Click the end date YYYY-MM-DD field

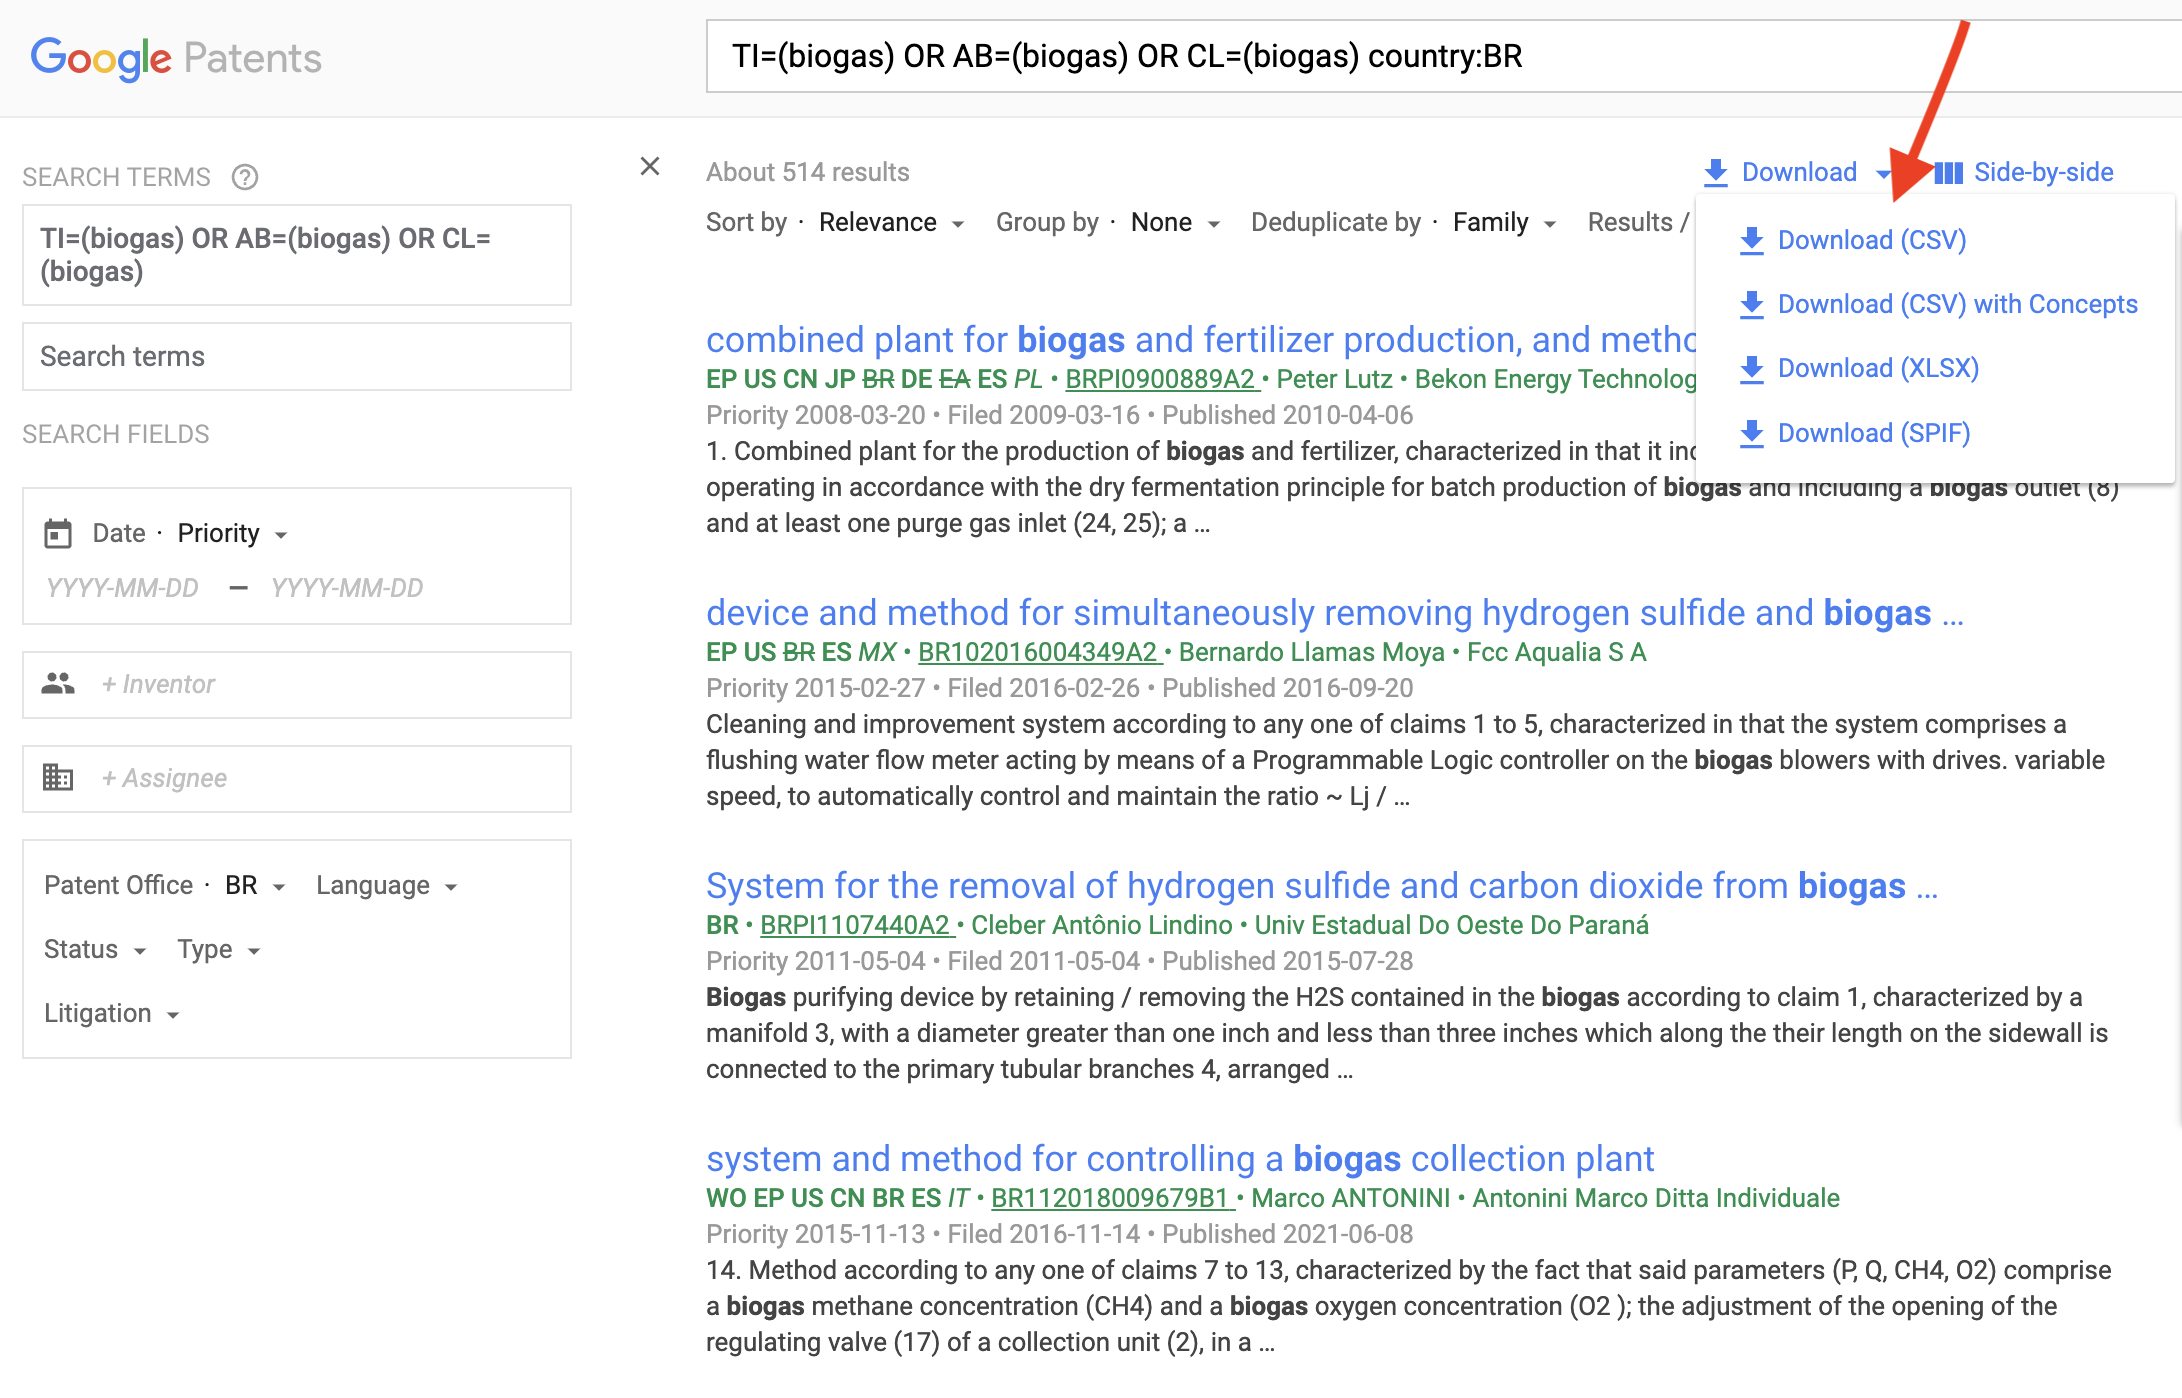pyautogui.click(x=347, y=588)
